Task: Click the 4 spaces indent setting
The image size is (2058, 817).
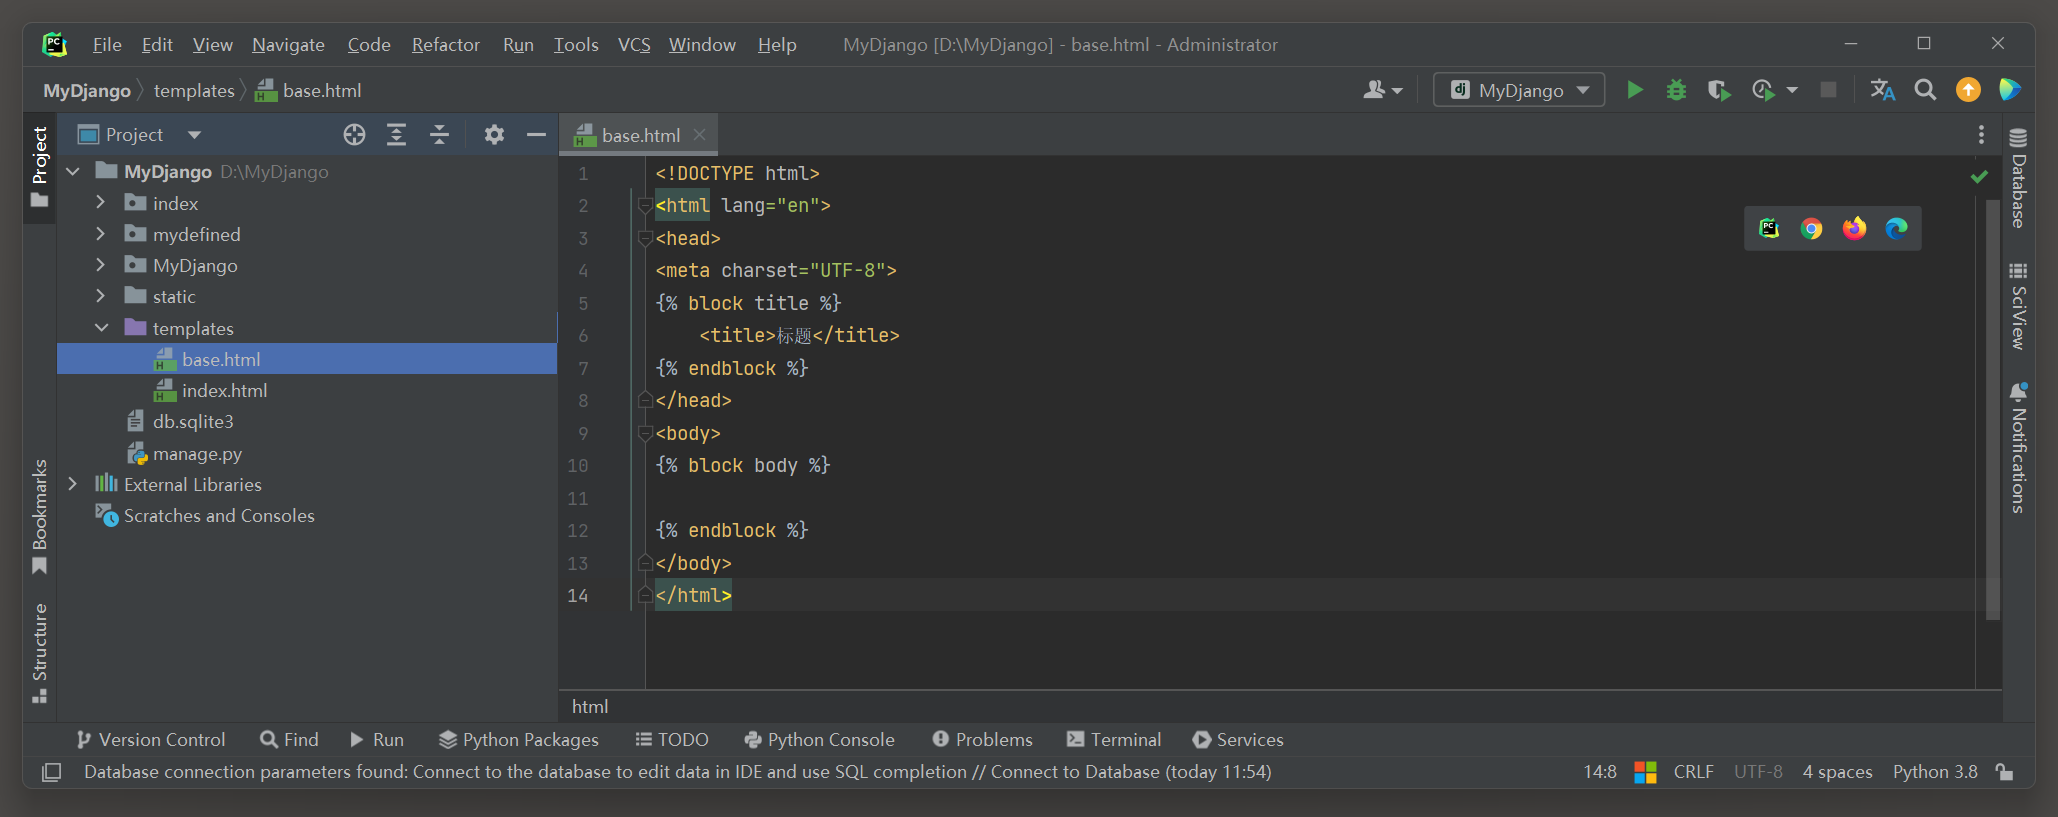Action: click(x=1837, y=772)
